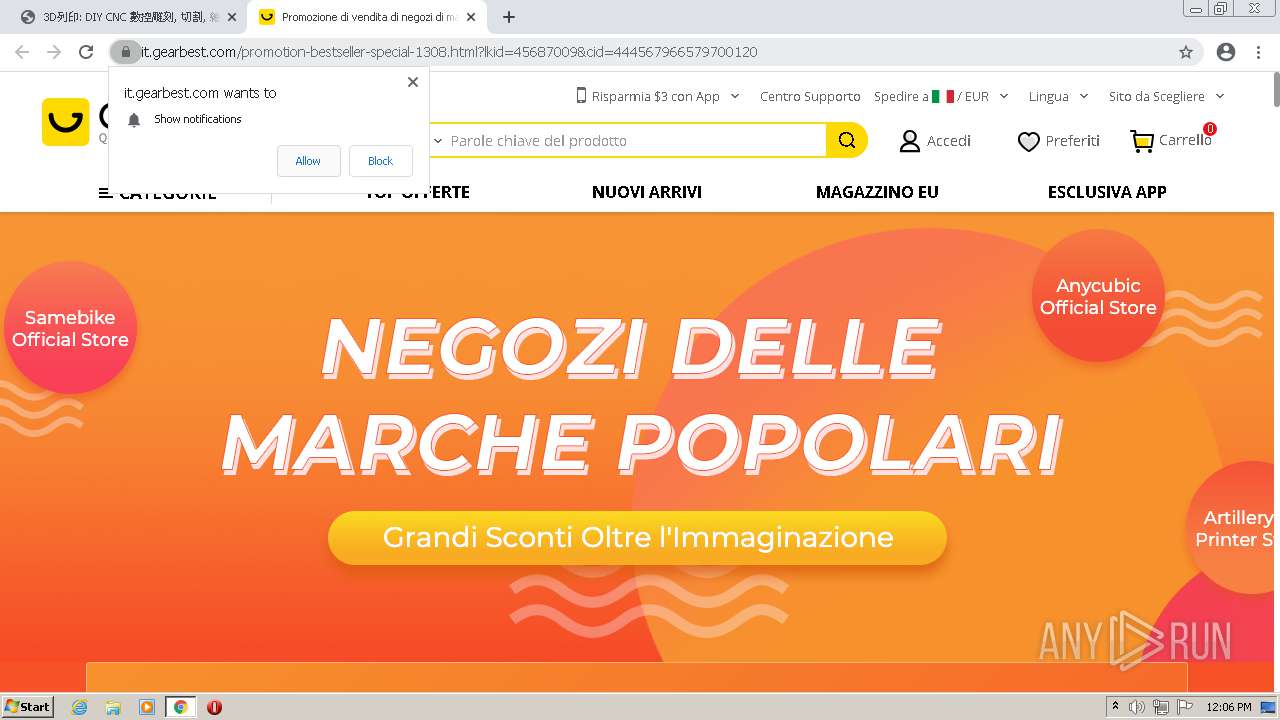Click the yellow search magnifier button
This screenshot has height=720, width=1280.
tap(847, 141)
